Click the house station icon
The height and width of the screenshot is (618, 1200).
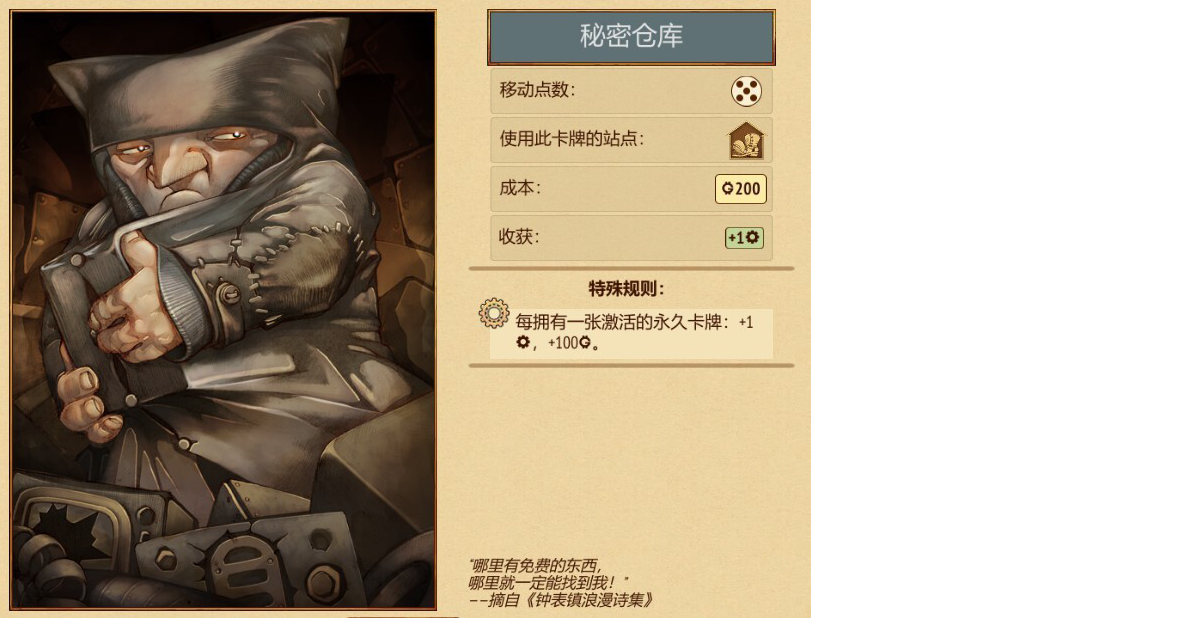[746, 140]
